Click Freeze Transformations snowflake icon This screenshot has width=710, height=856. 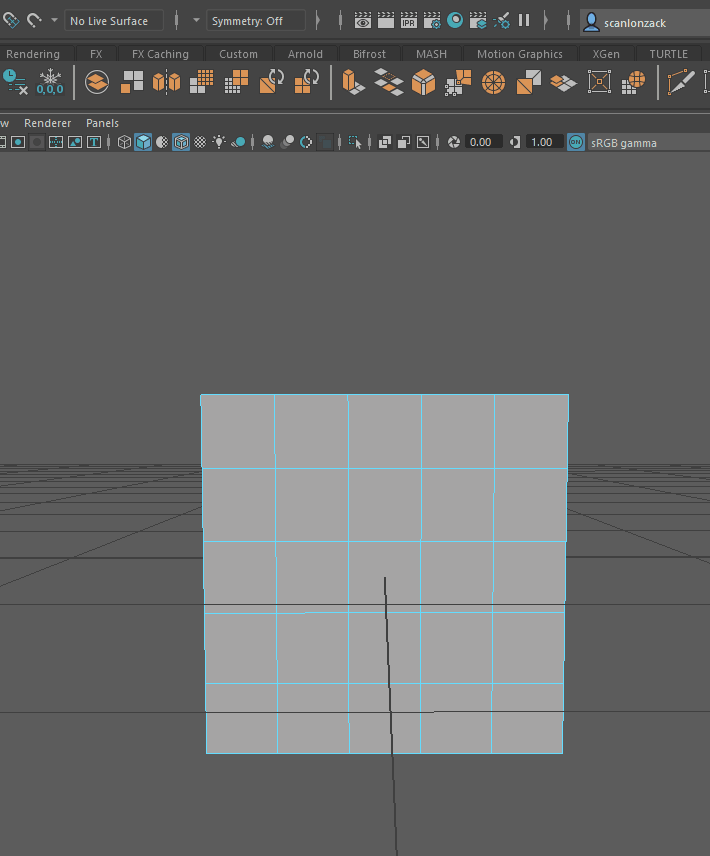[x=50, y=82]
